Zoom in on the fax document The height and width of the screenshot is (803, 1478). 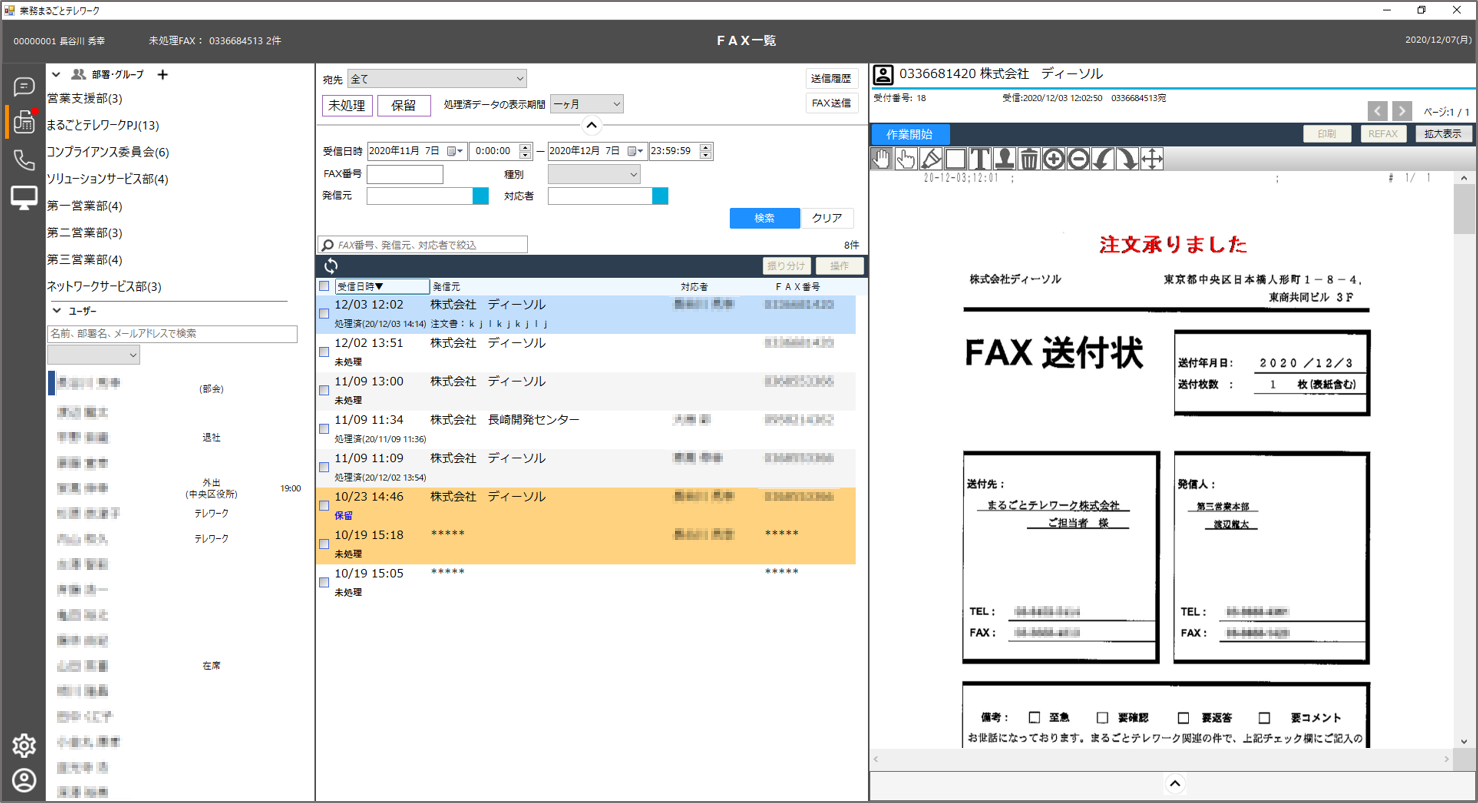(1052, 158)
